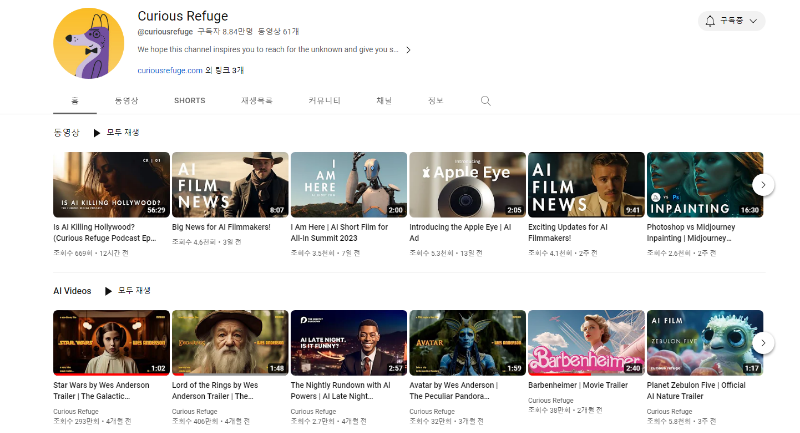The image size is (800, 433).
Task: Open the Barbenheimer thumbnail
Action: 586,343
